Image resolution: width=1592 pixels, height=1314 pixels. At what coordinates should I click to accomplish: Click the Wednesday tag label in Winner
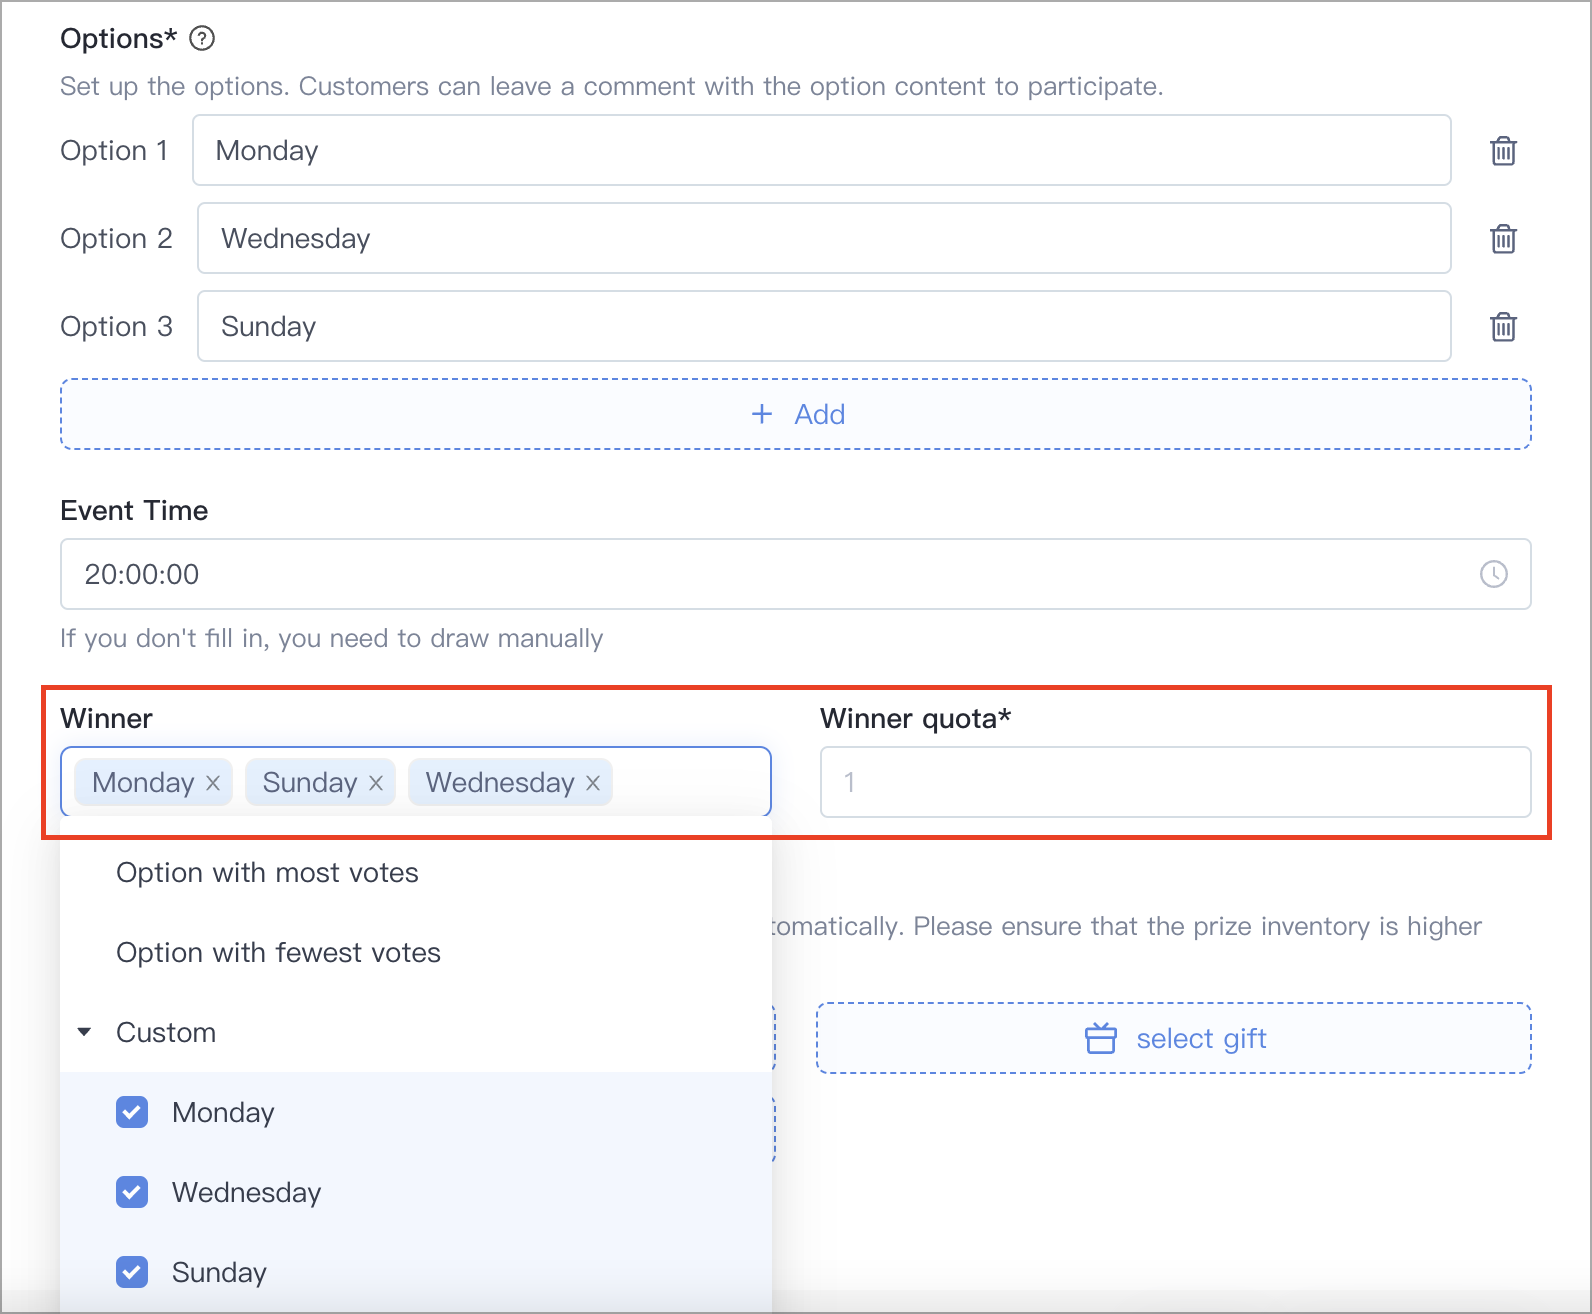coord(500,783)
